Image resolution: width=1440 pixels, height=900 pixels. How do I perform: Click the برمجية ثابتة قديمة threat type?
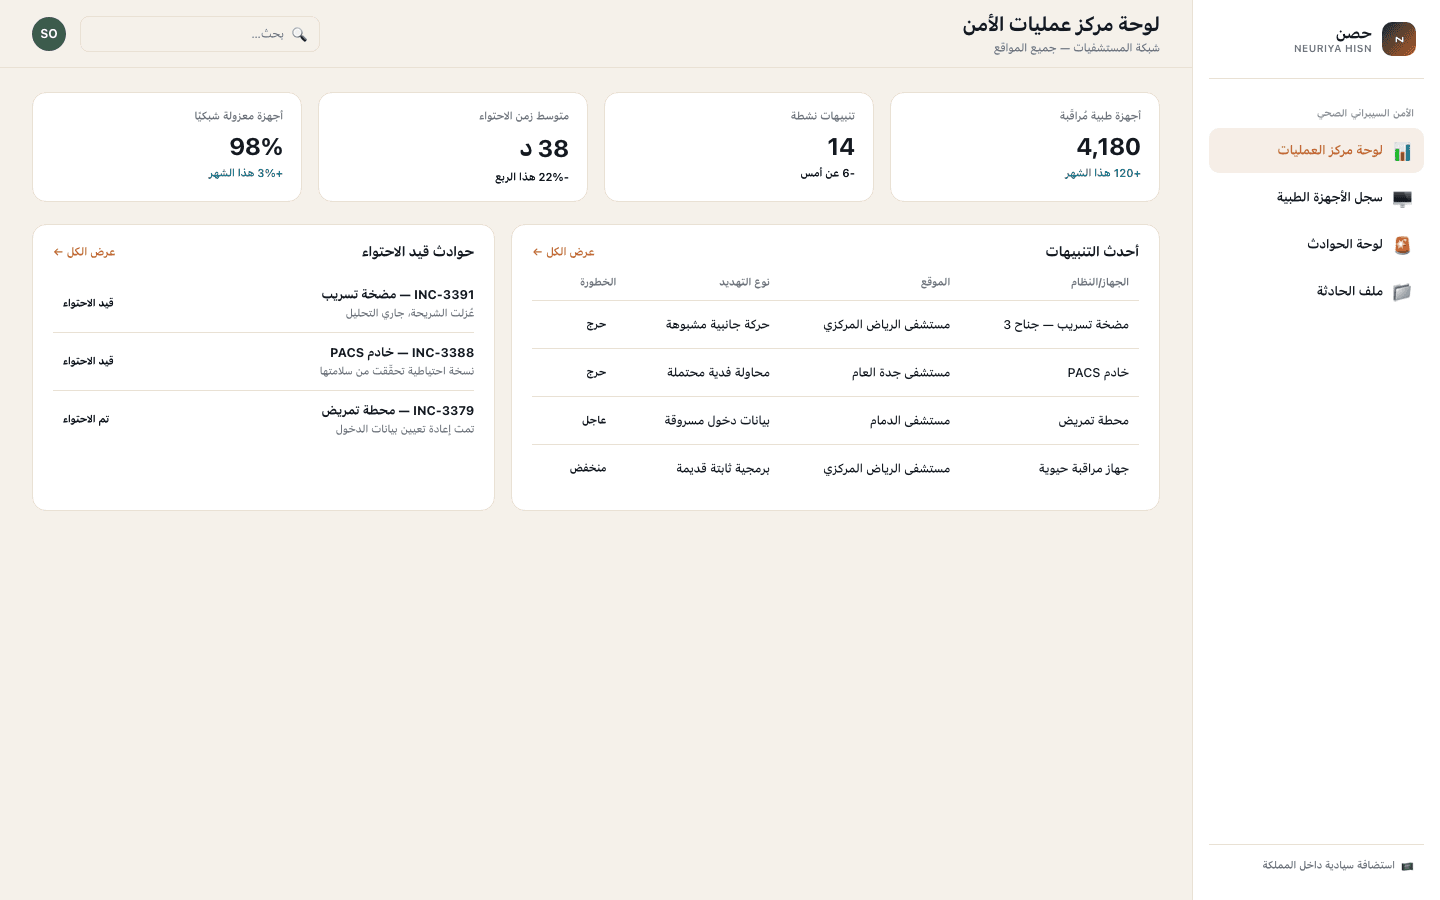(x=723, y=469)
